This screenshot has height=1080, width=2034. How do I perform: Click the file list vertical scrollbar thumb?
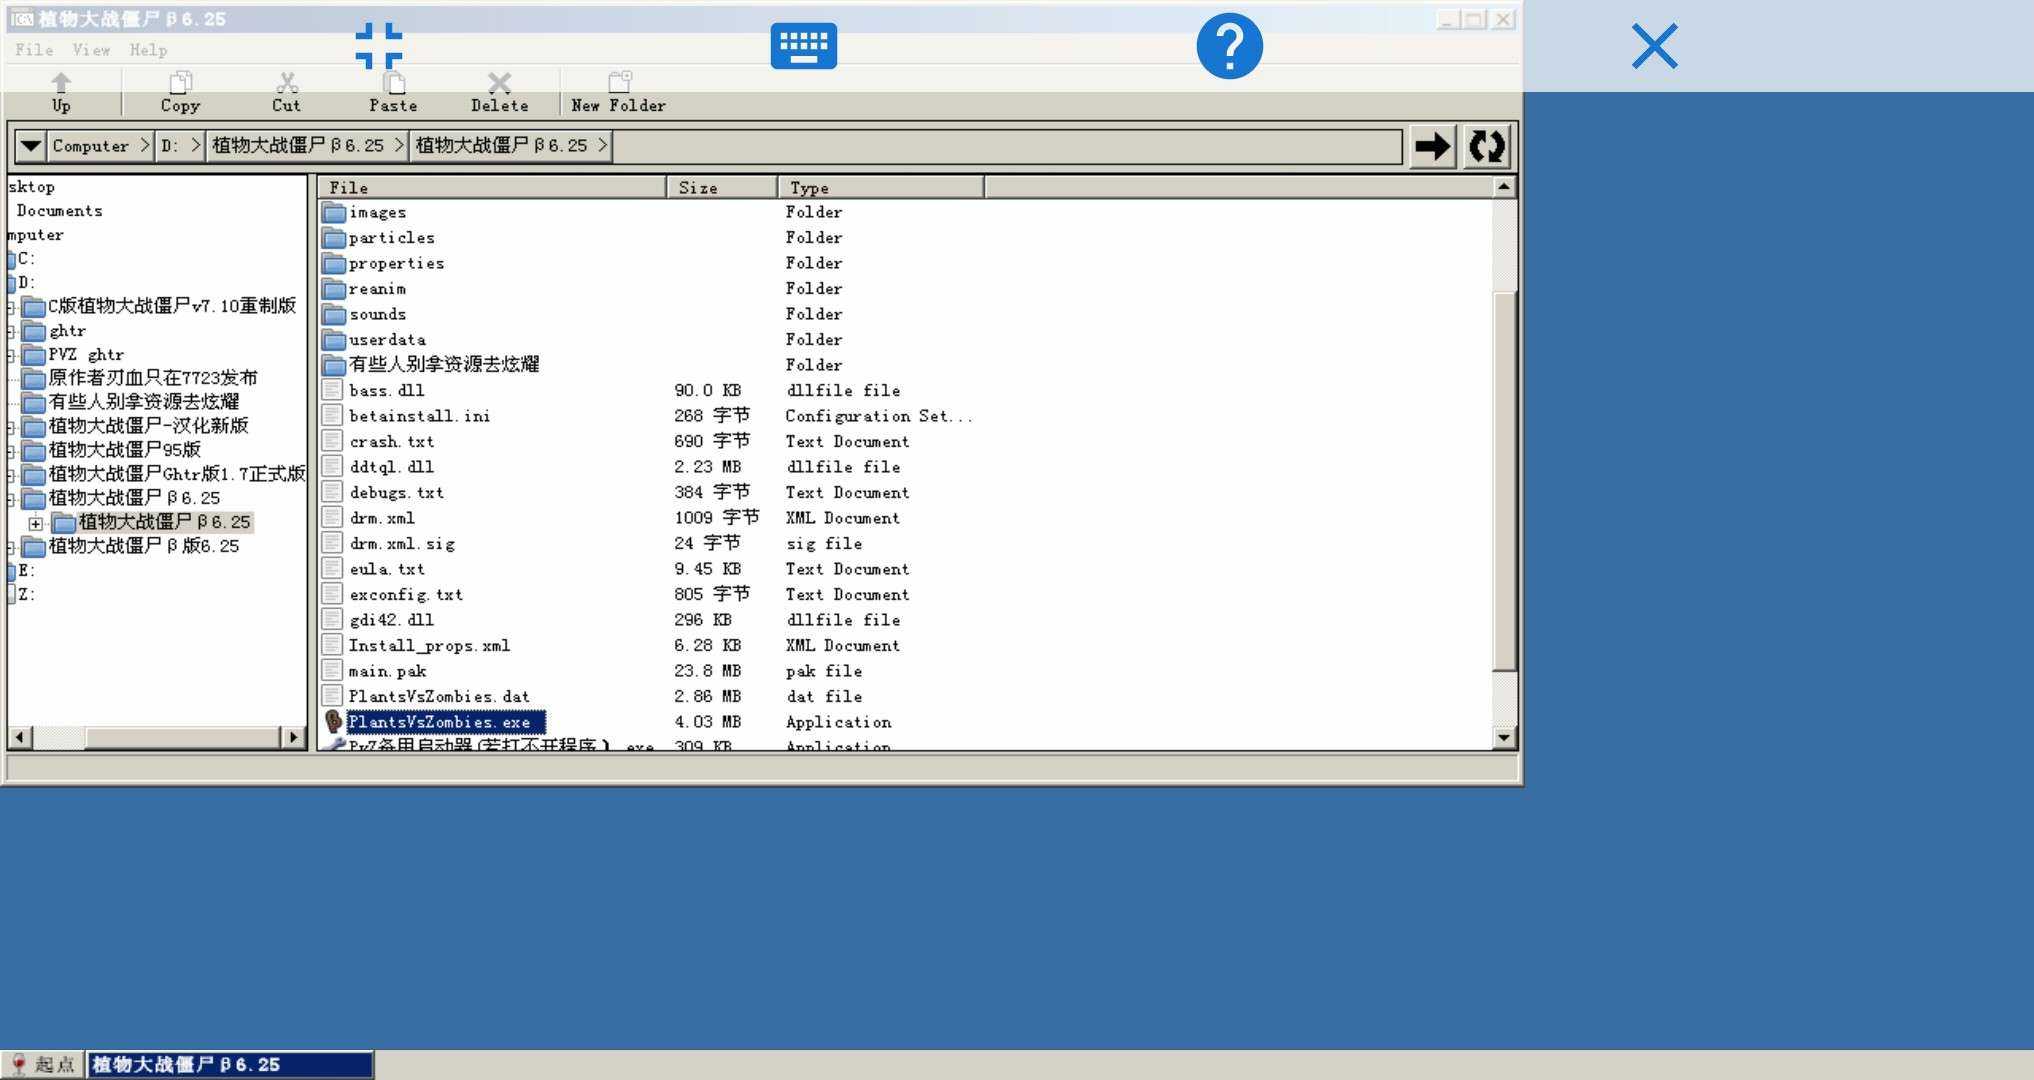tap(1503, 480)
